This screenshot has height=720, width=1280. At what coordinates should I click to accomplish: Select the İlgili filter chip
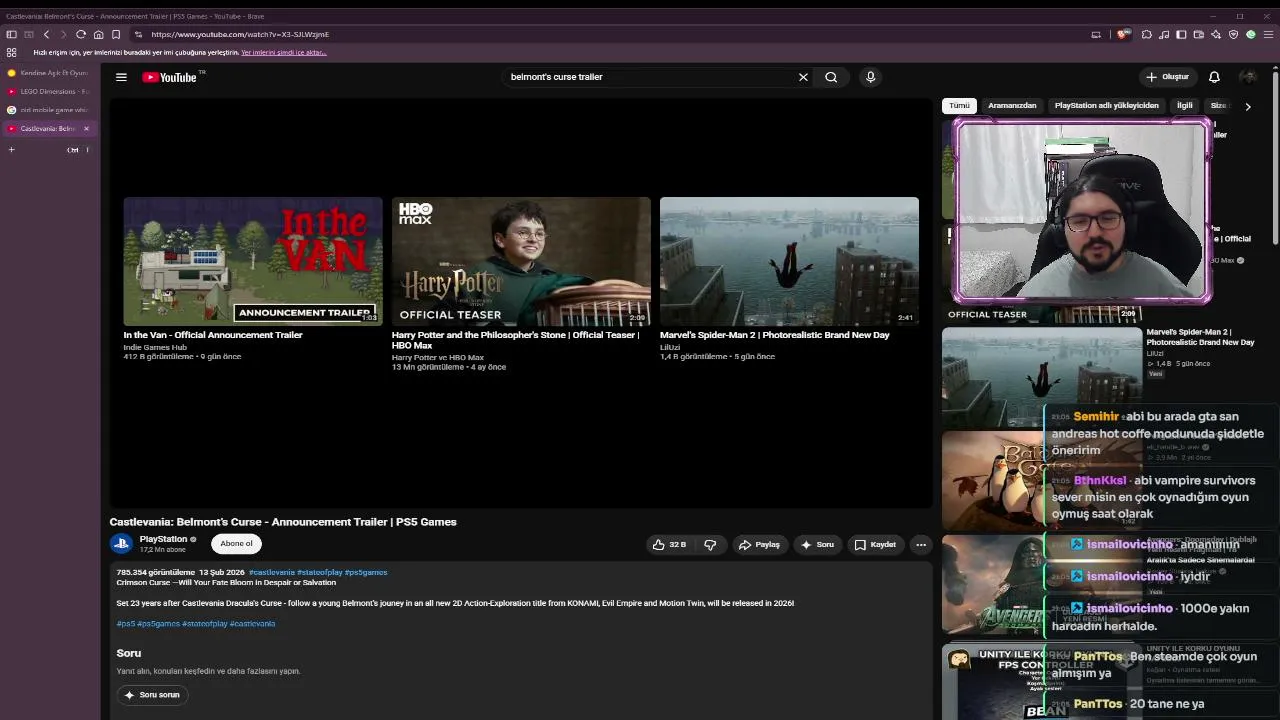(1185, 105)
